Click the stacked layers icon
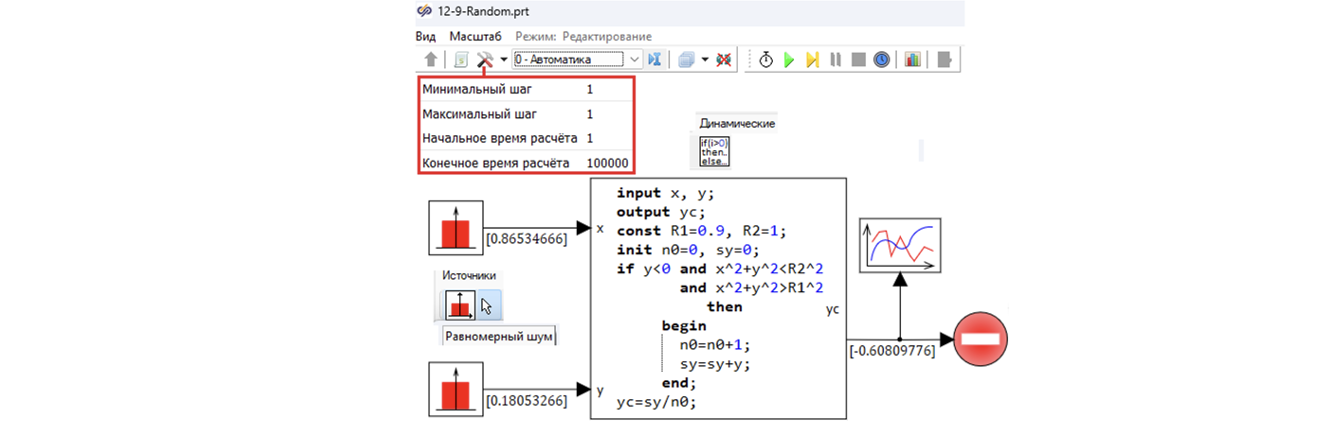This screenshot has height=434, width=1342. click(x=686, y=59)
